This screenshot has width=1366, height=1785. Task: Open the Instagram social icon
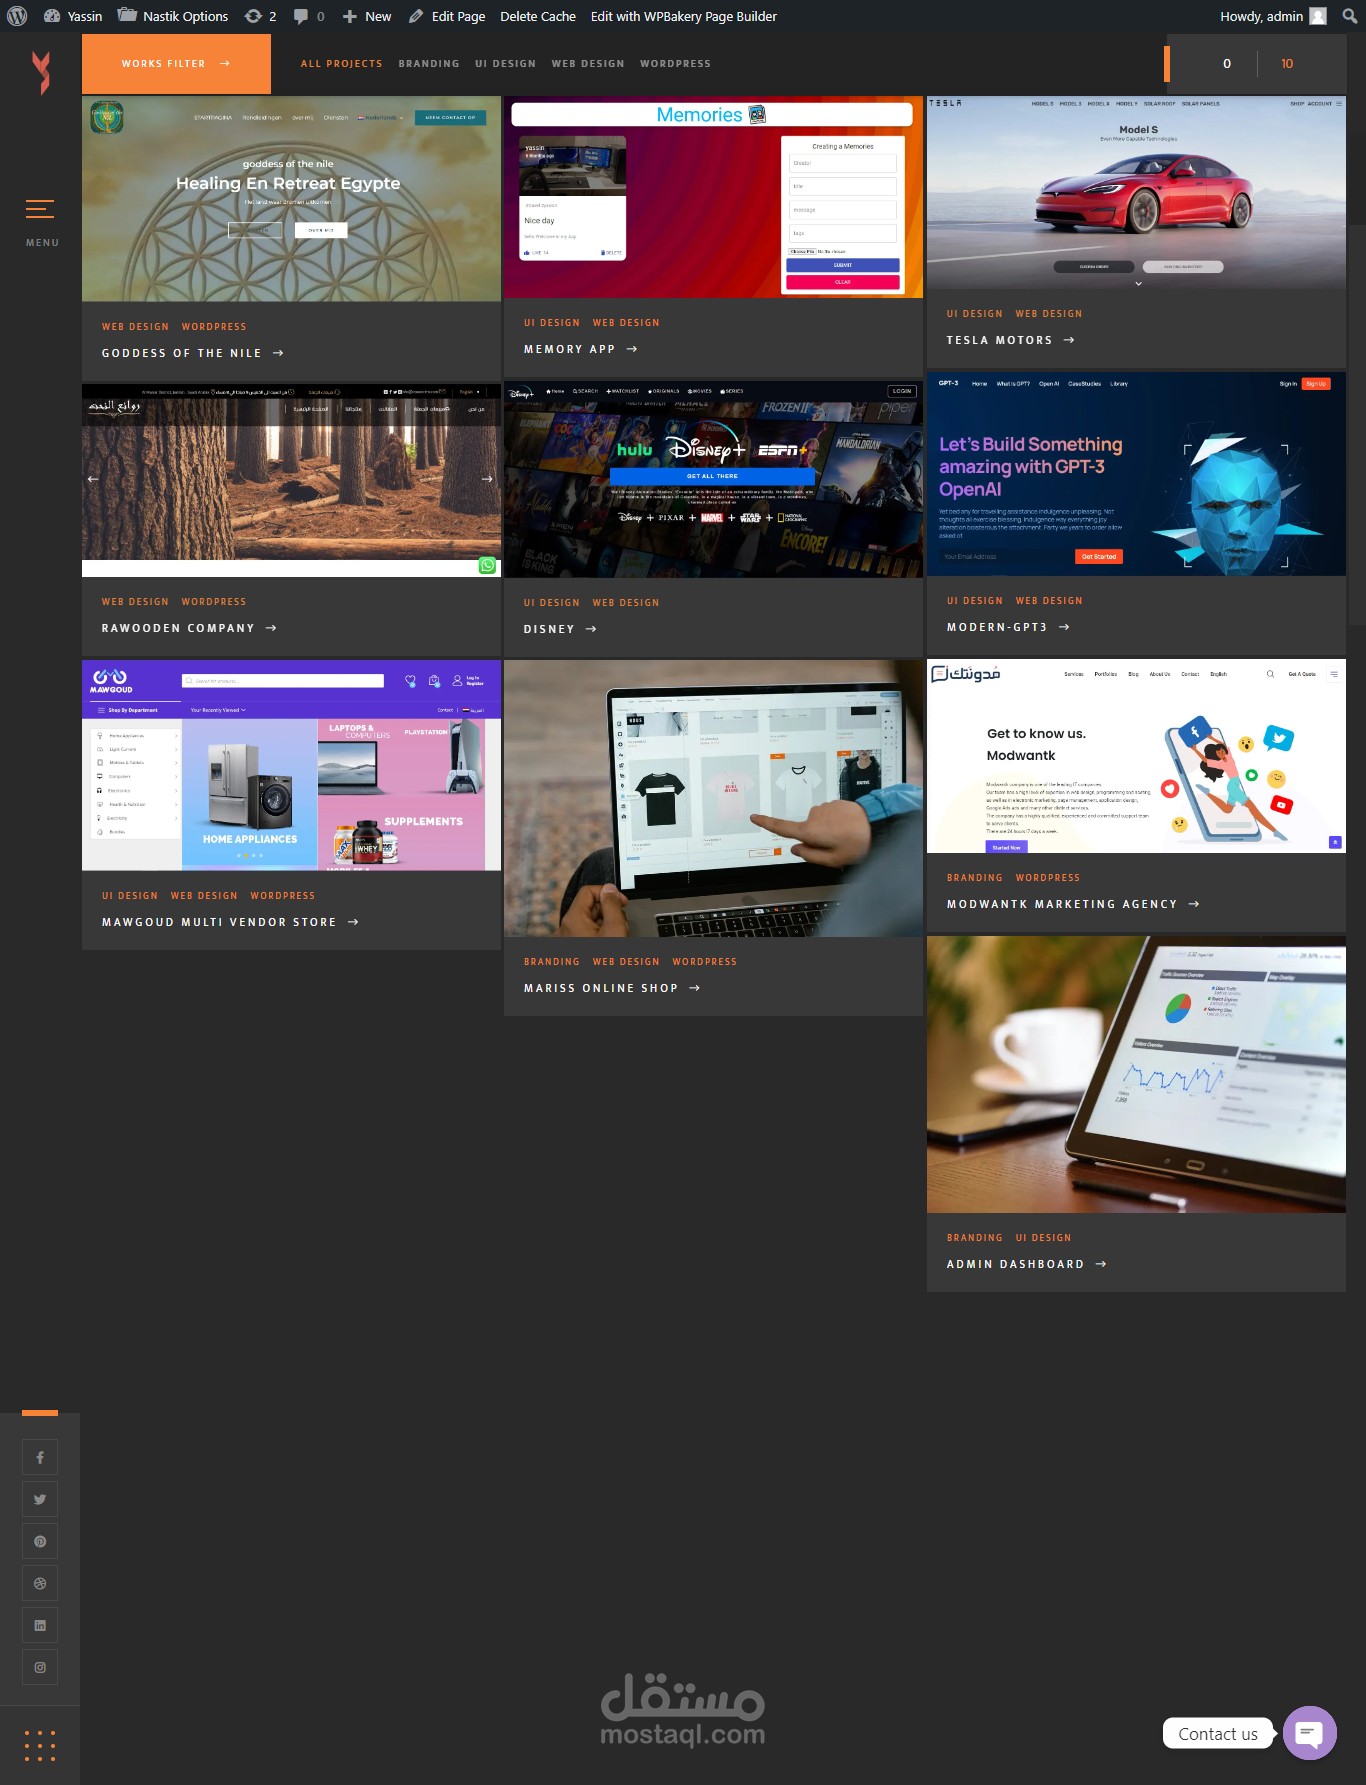40,1667
